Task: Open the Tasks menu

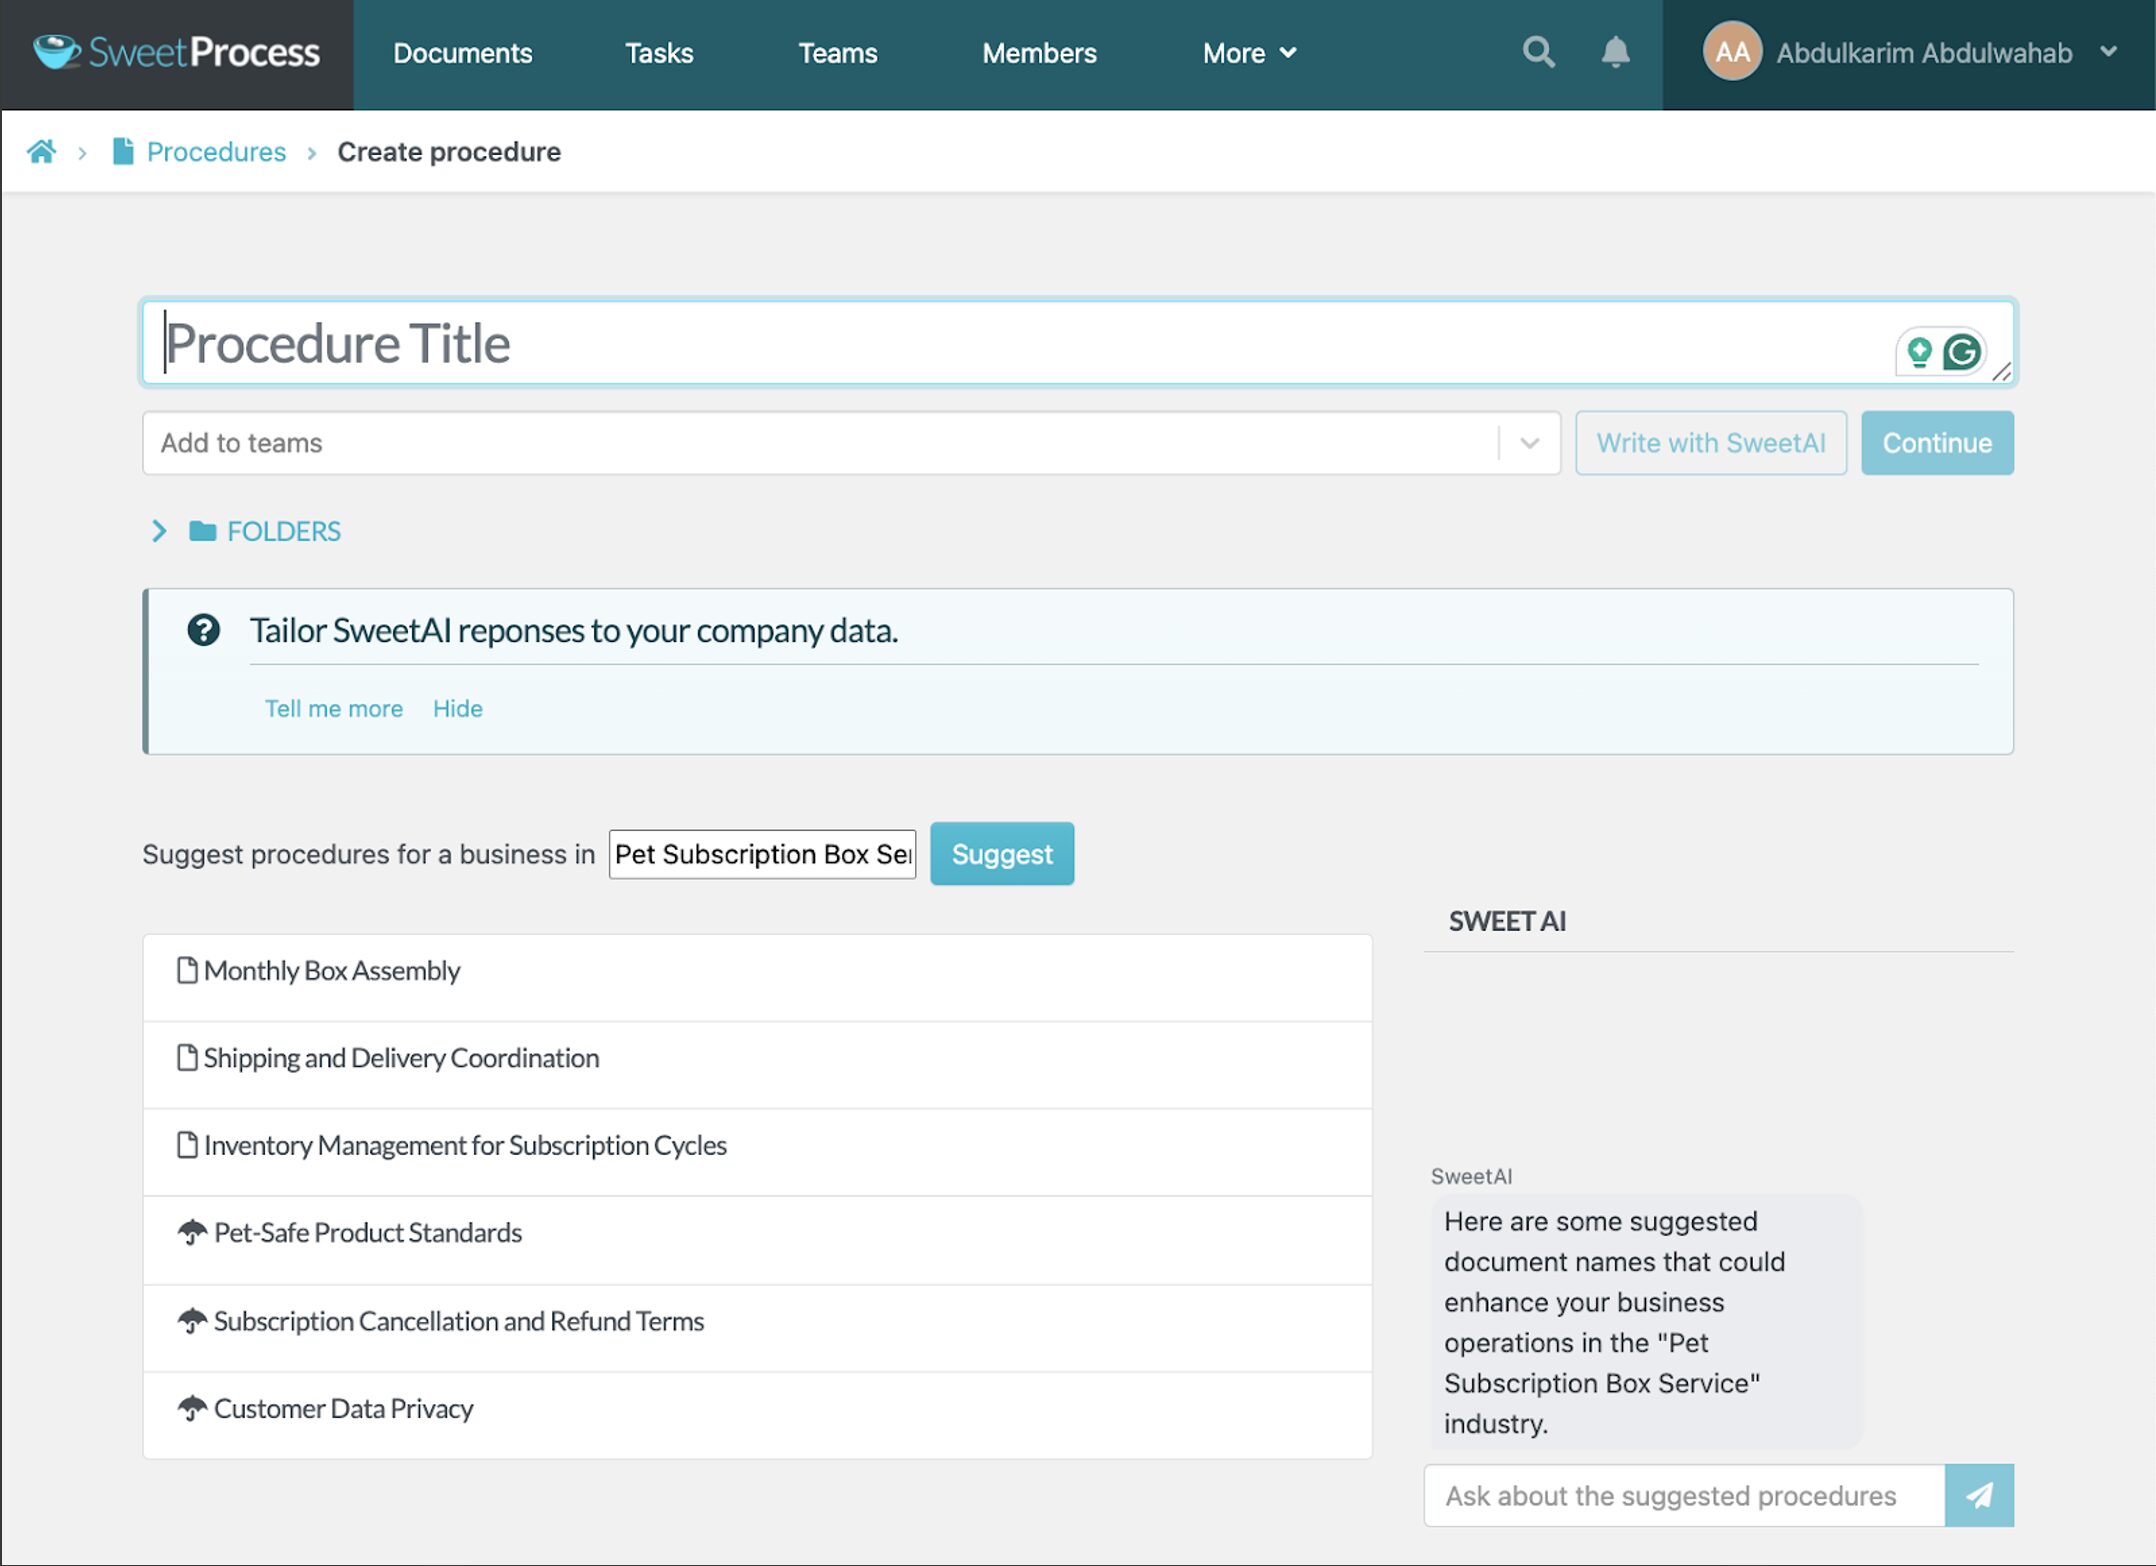Action: click(x=659, y=53)
